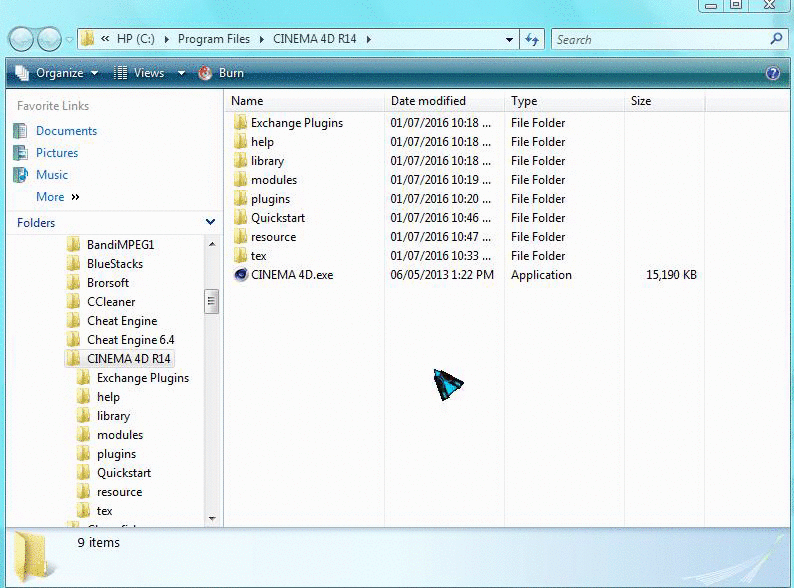Select modules subfolder in the folder tree

(x=120, y=435)
